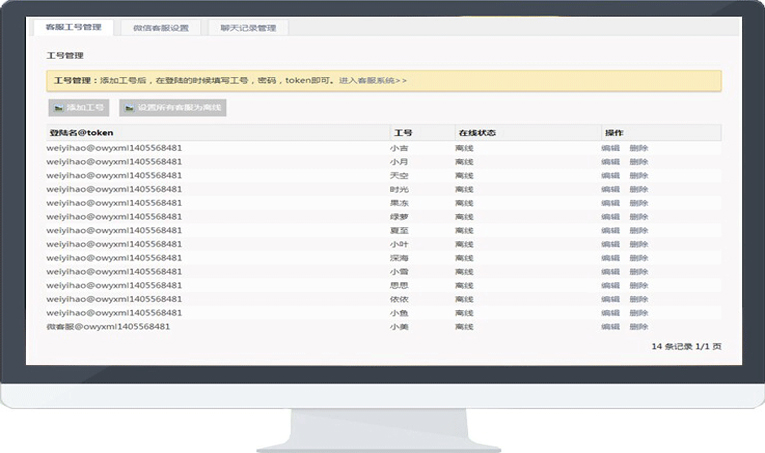This screenshot has height=453, width=765.
Task: Edit the 夏至 agent entry
Action: (x=610, y=230)
